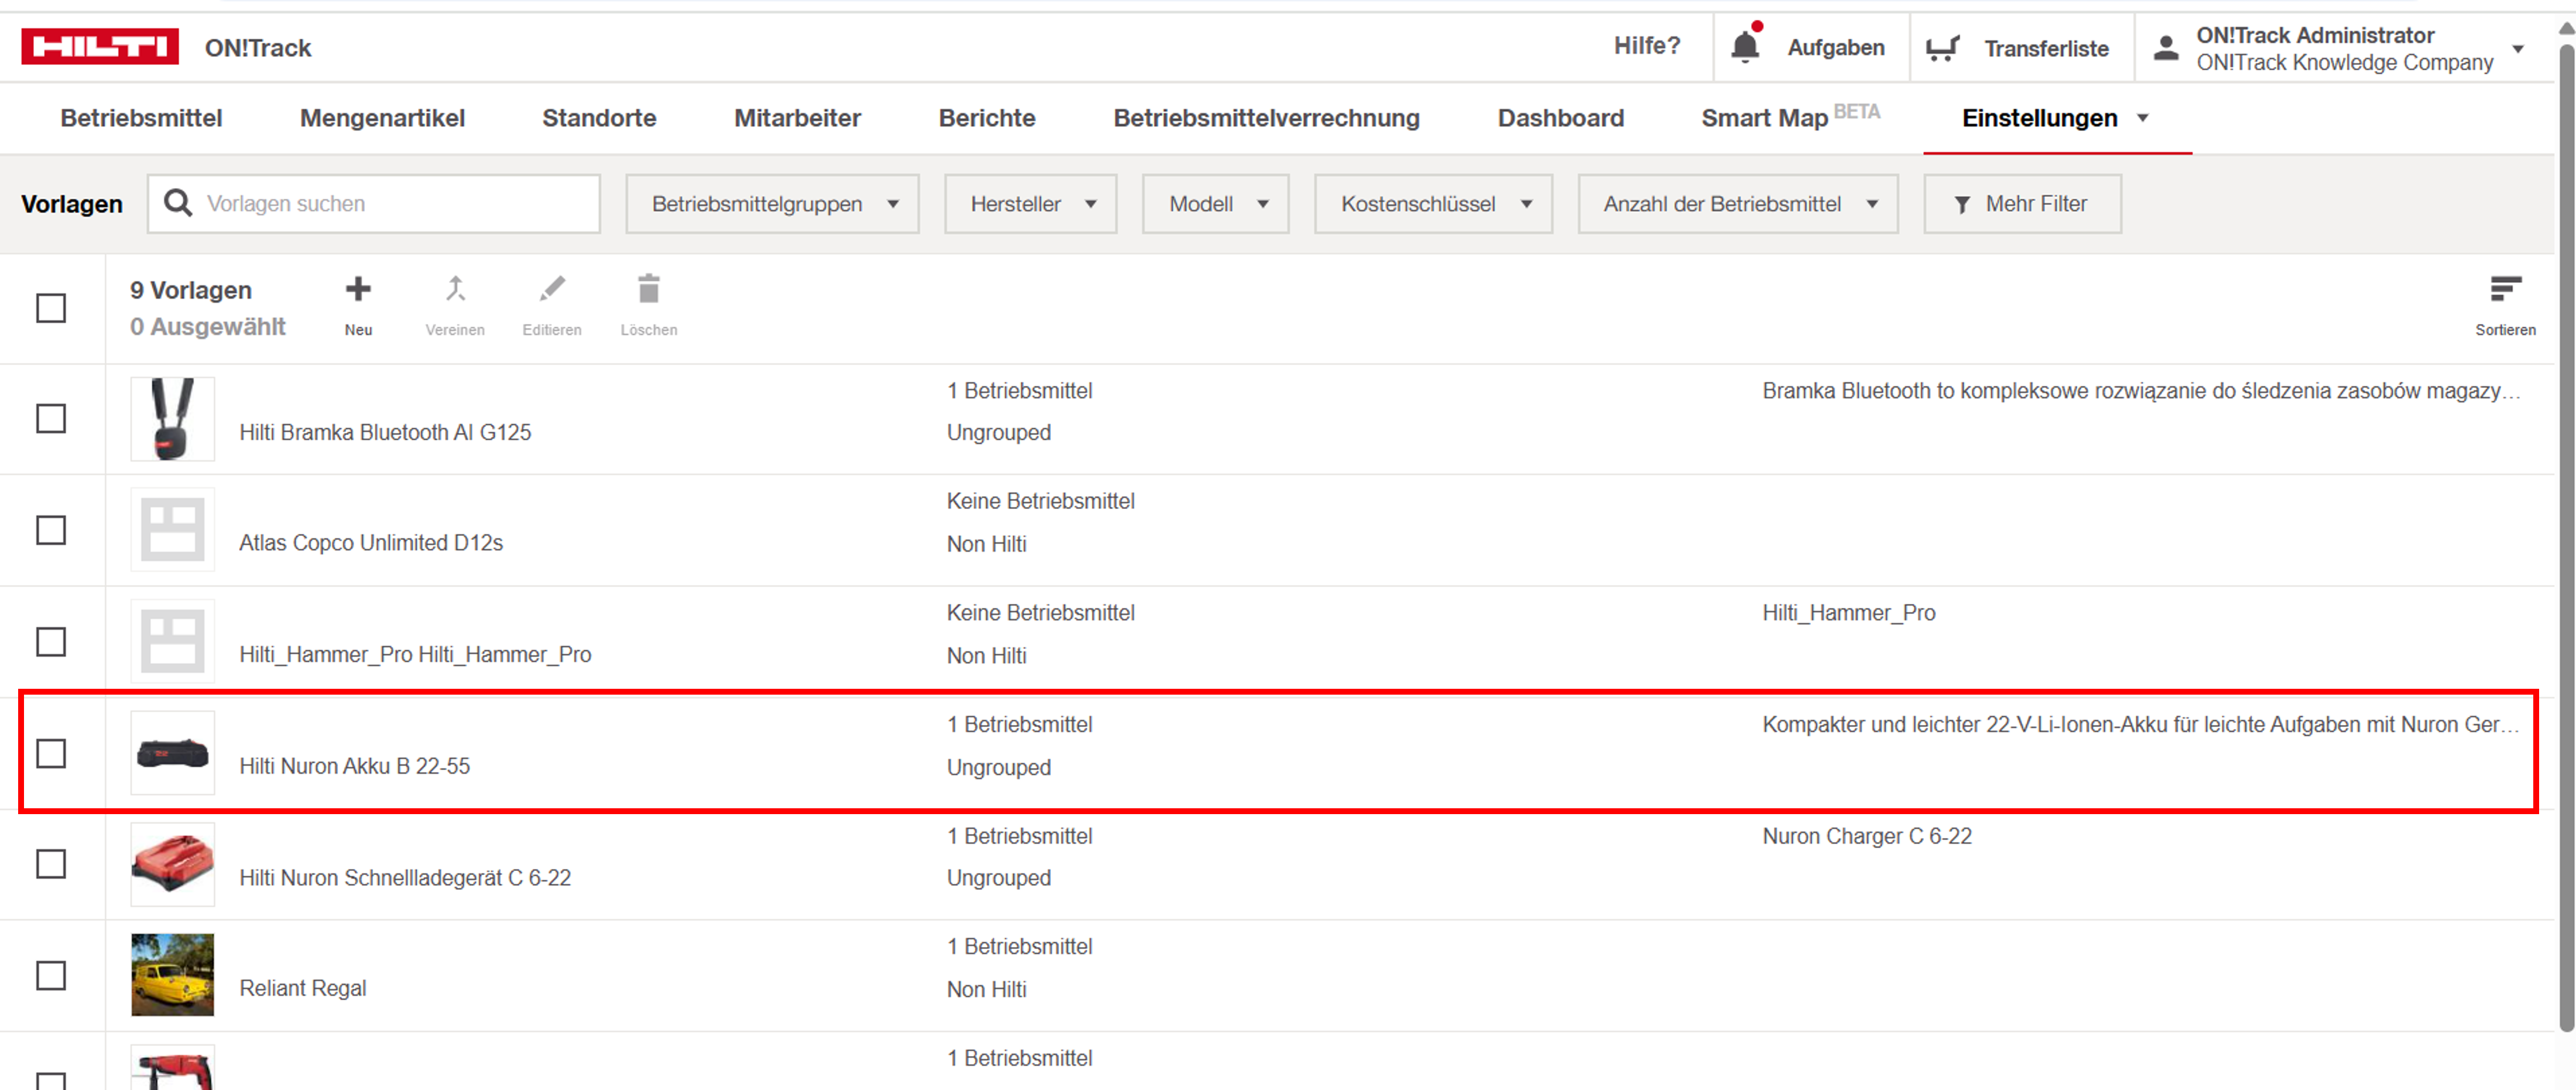Viewport: 2576px width, 1090px height.
Task: Expand the Modell filter dropdown
Action: point(1215,204)
